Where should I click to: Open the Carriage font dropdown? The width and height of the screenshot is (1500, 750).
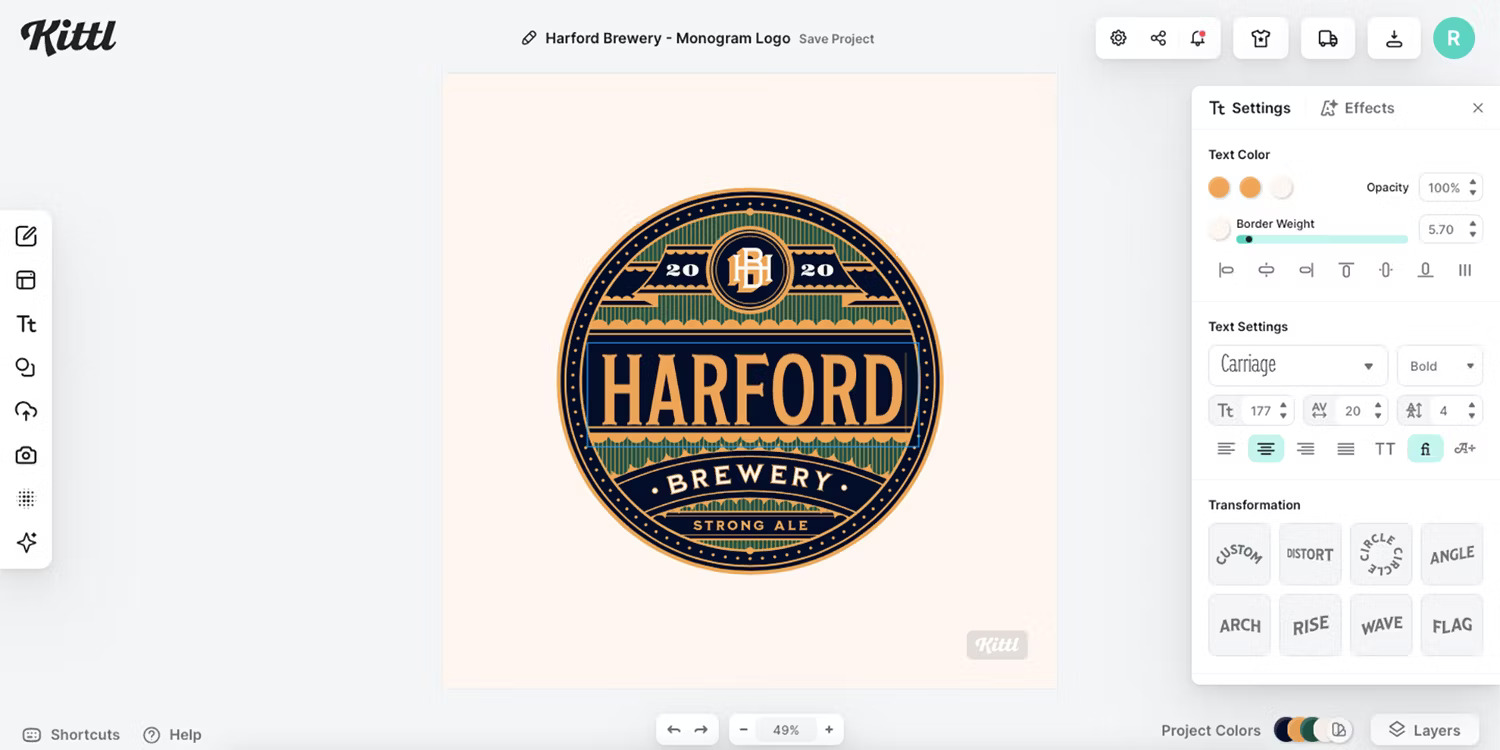click(x=1298, y=366)
